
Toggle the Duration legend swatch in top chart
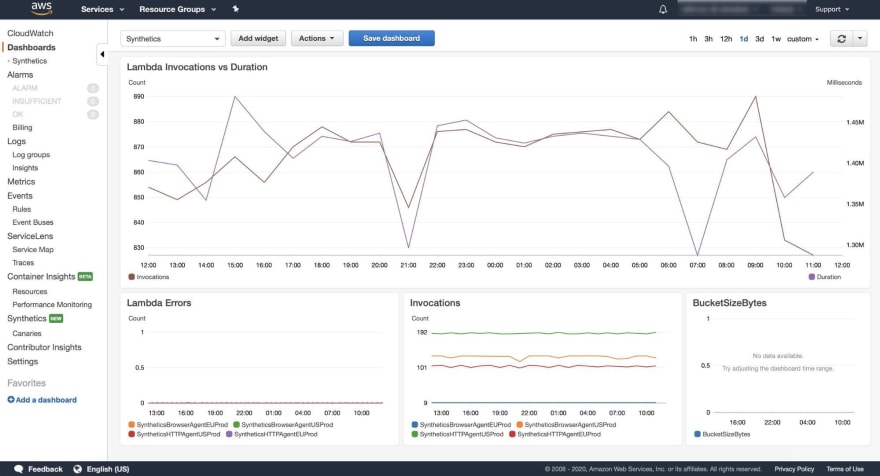point(812,277)
